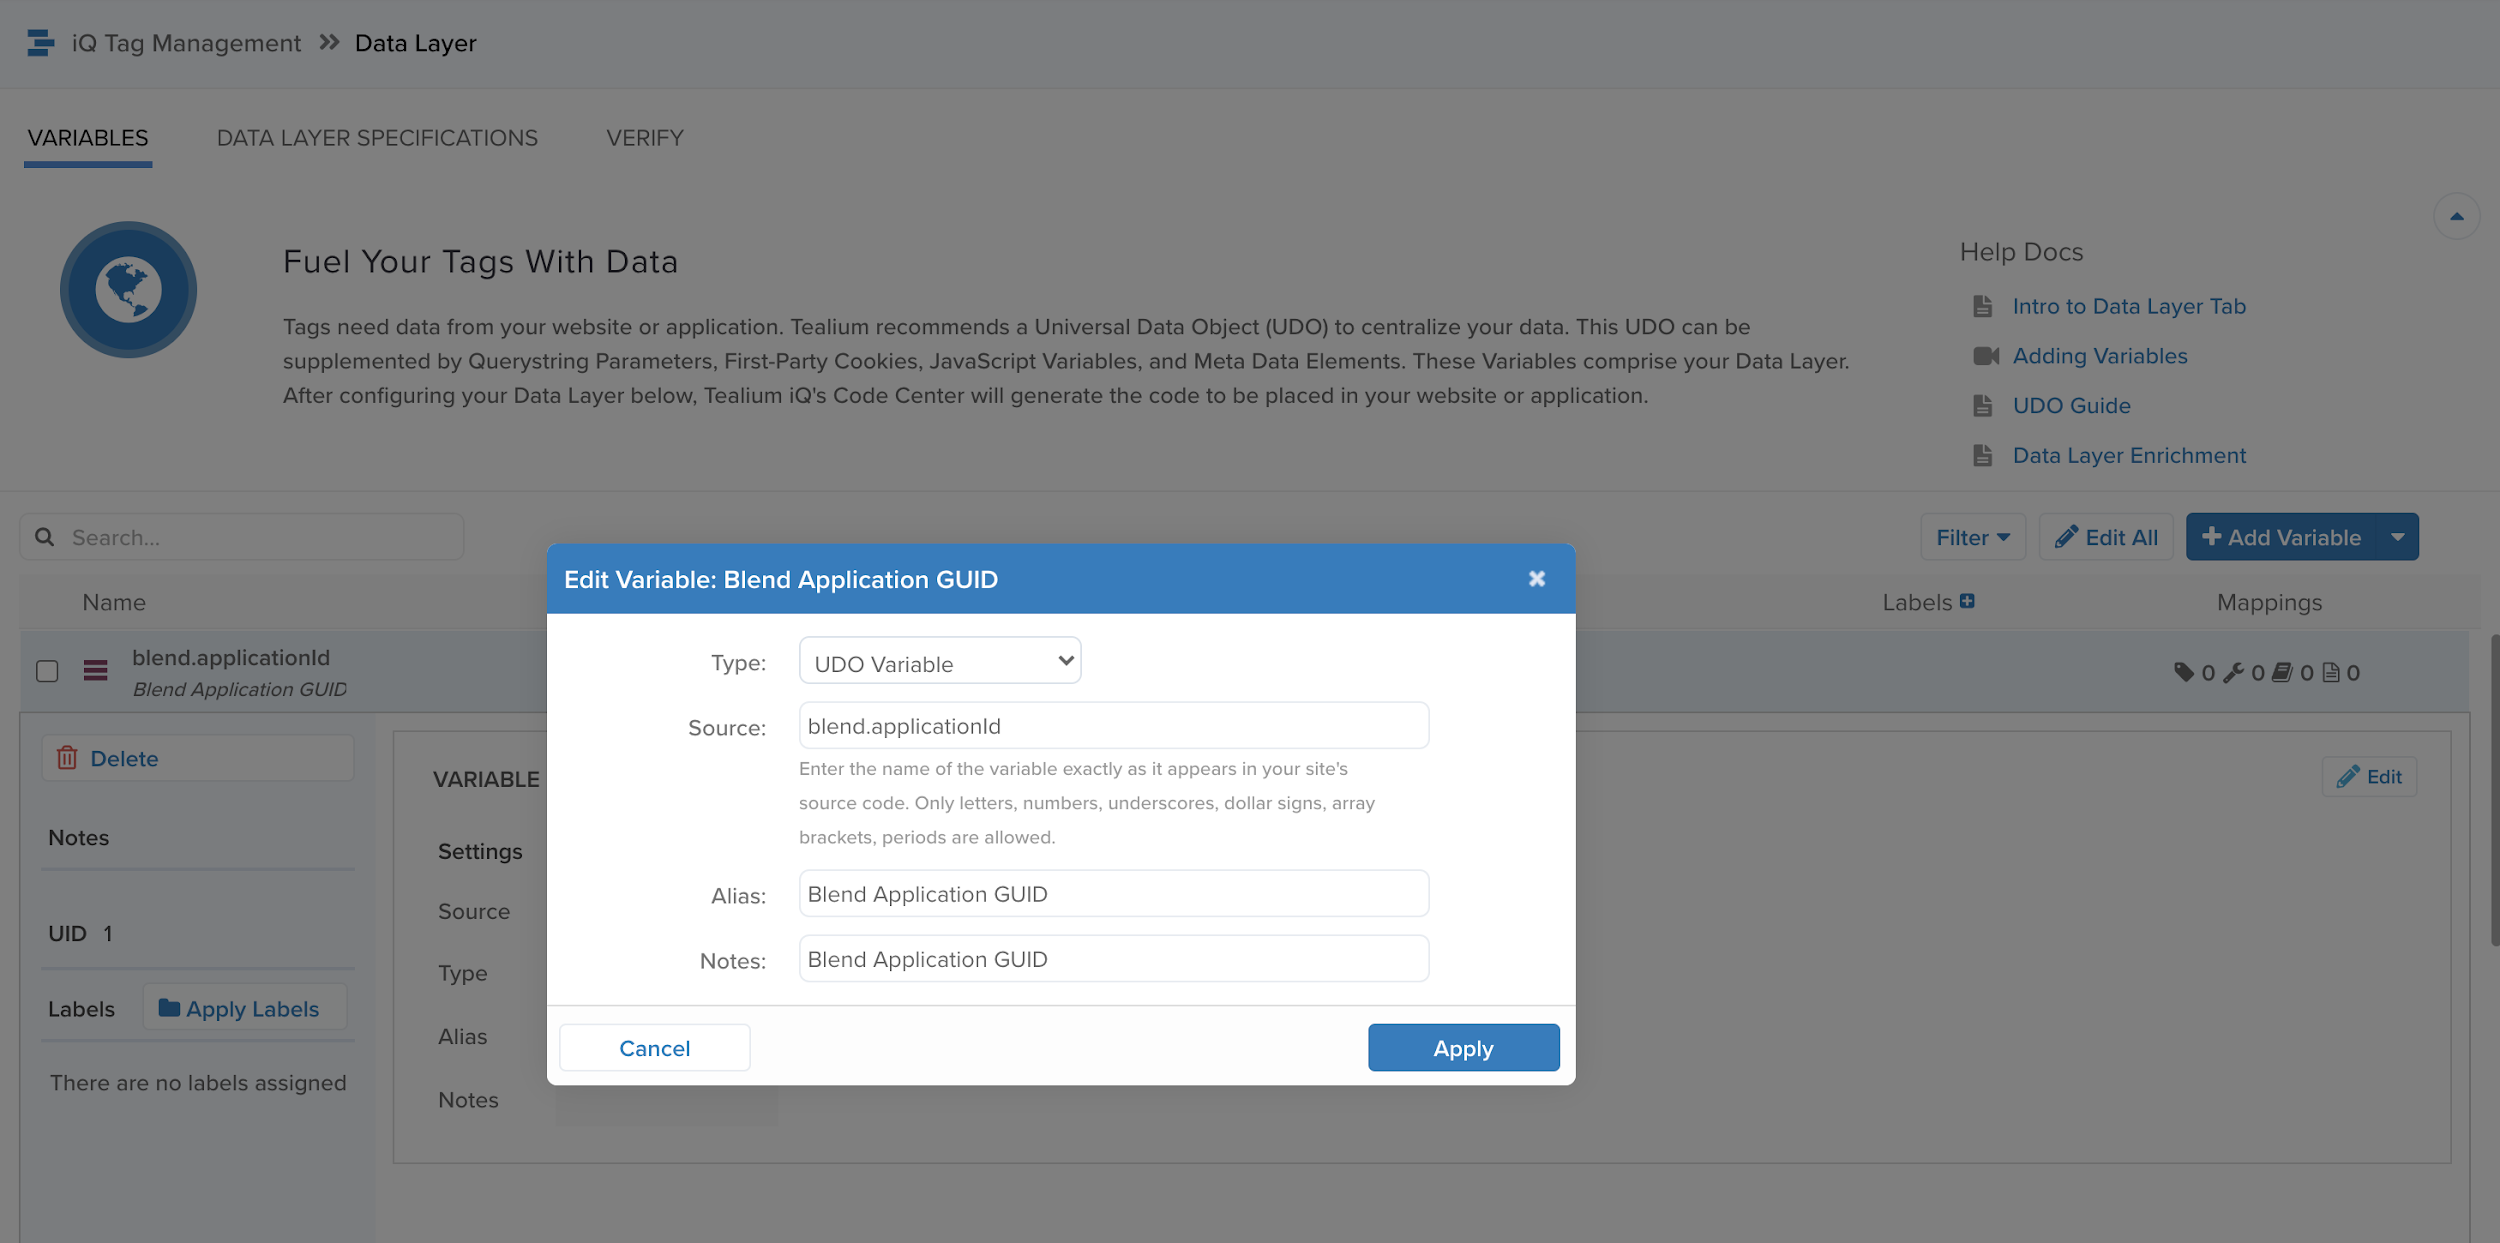The width and height of the screenshot is (2500, 1243).
Task: Click the tag mappings icon in row
Action: [x=2184, y=672]
